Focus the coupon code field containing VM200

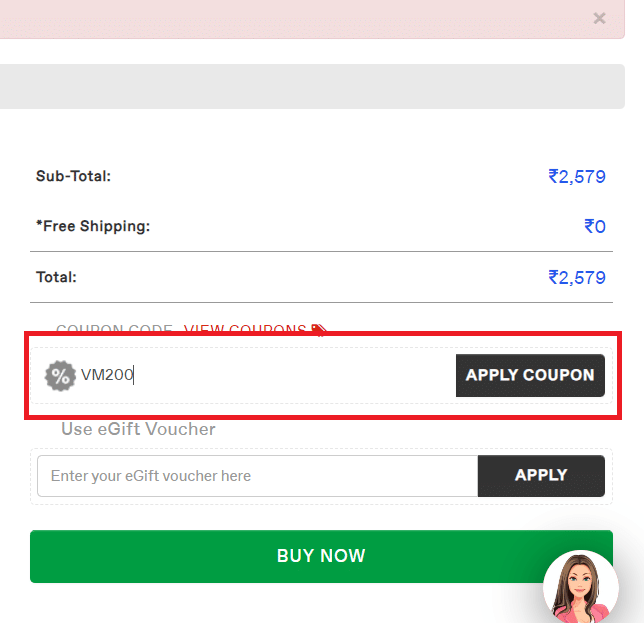click(260, 376)
